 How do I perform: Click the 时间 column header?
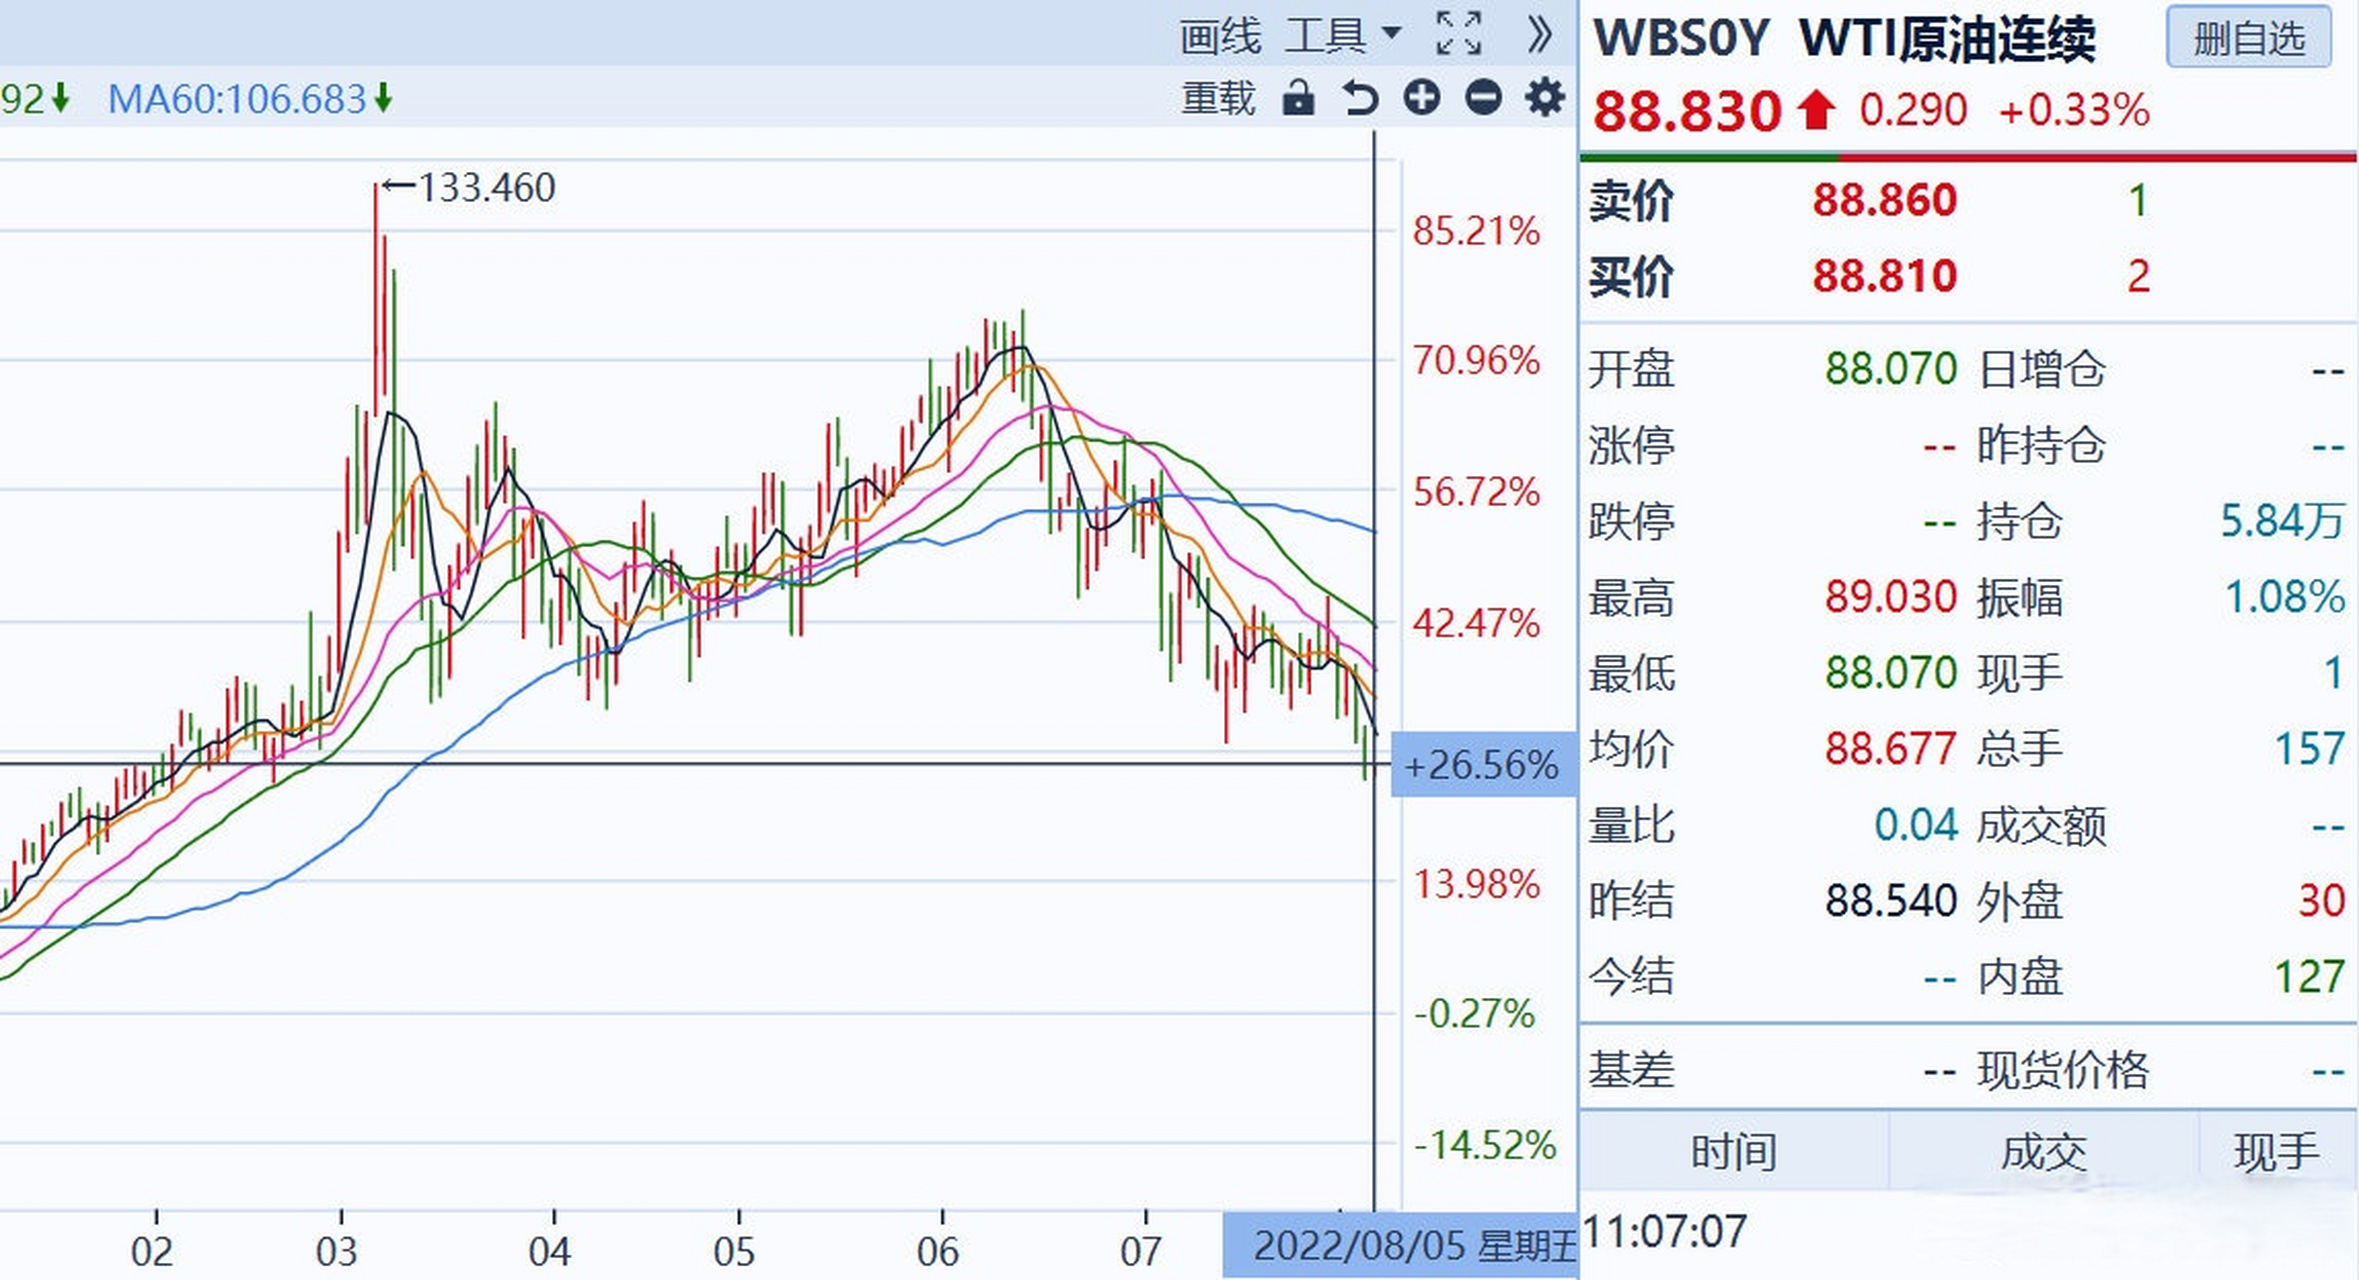1733,1152
